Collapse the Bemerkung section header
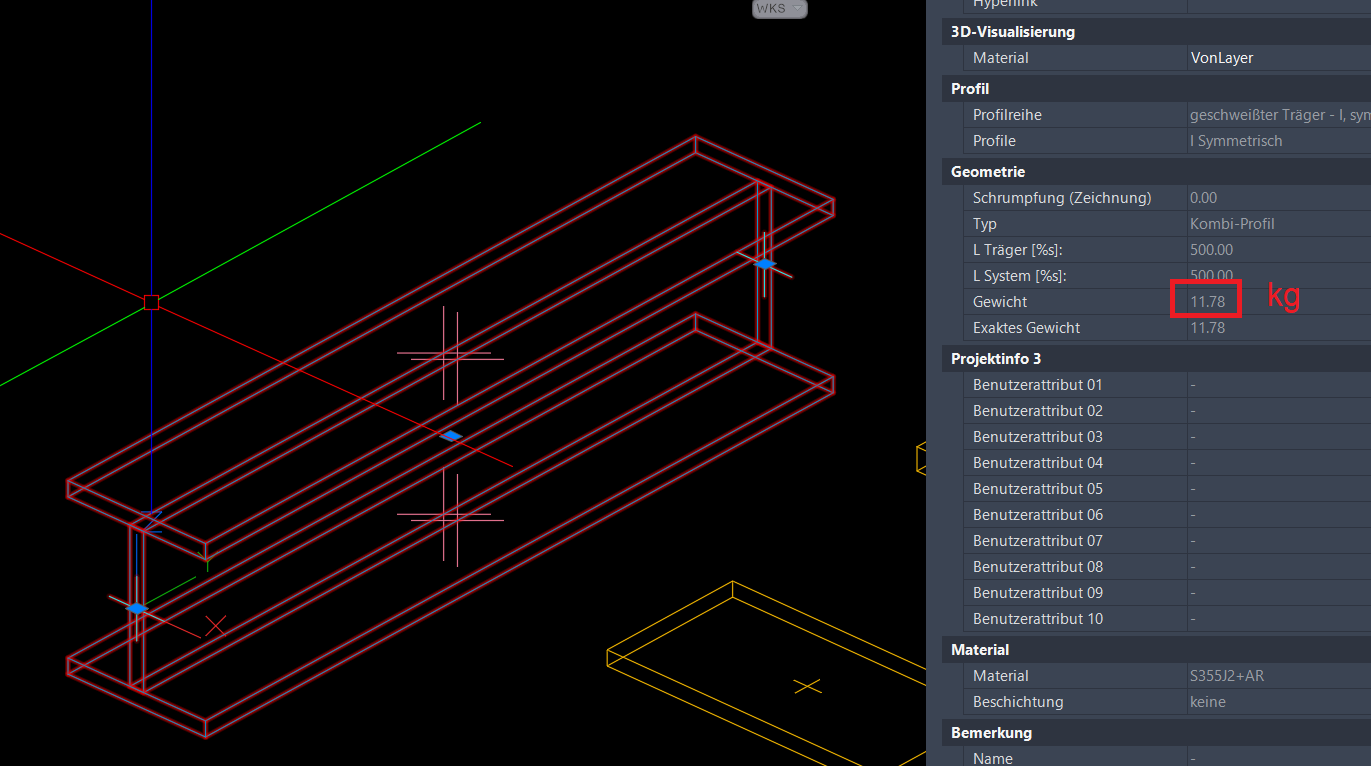Screen dimensions: 1371x766 991,732
